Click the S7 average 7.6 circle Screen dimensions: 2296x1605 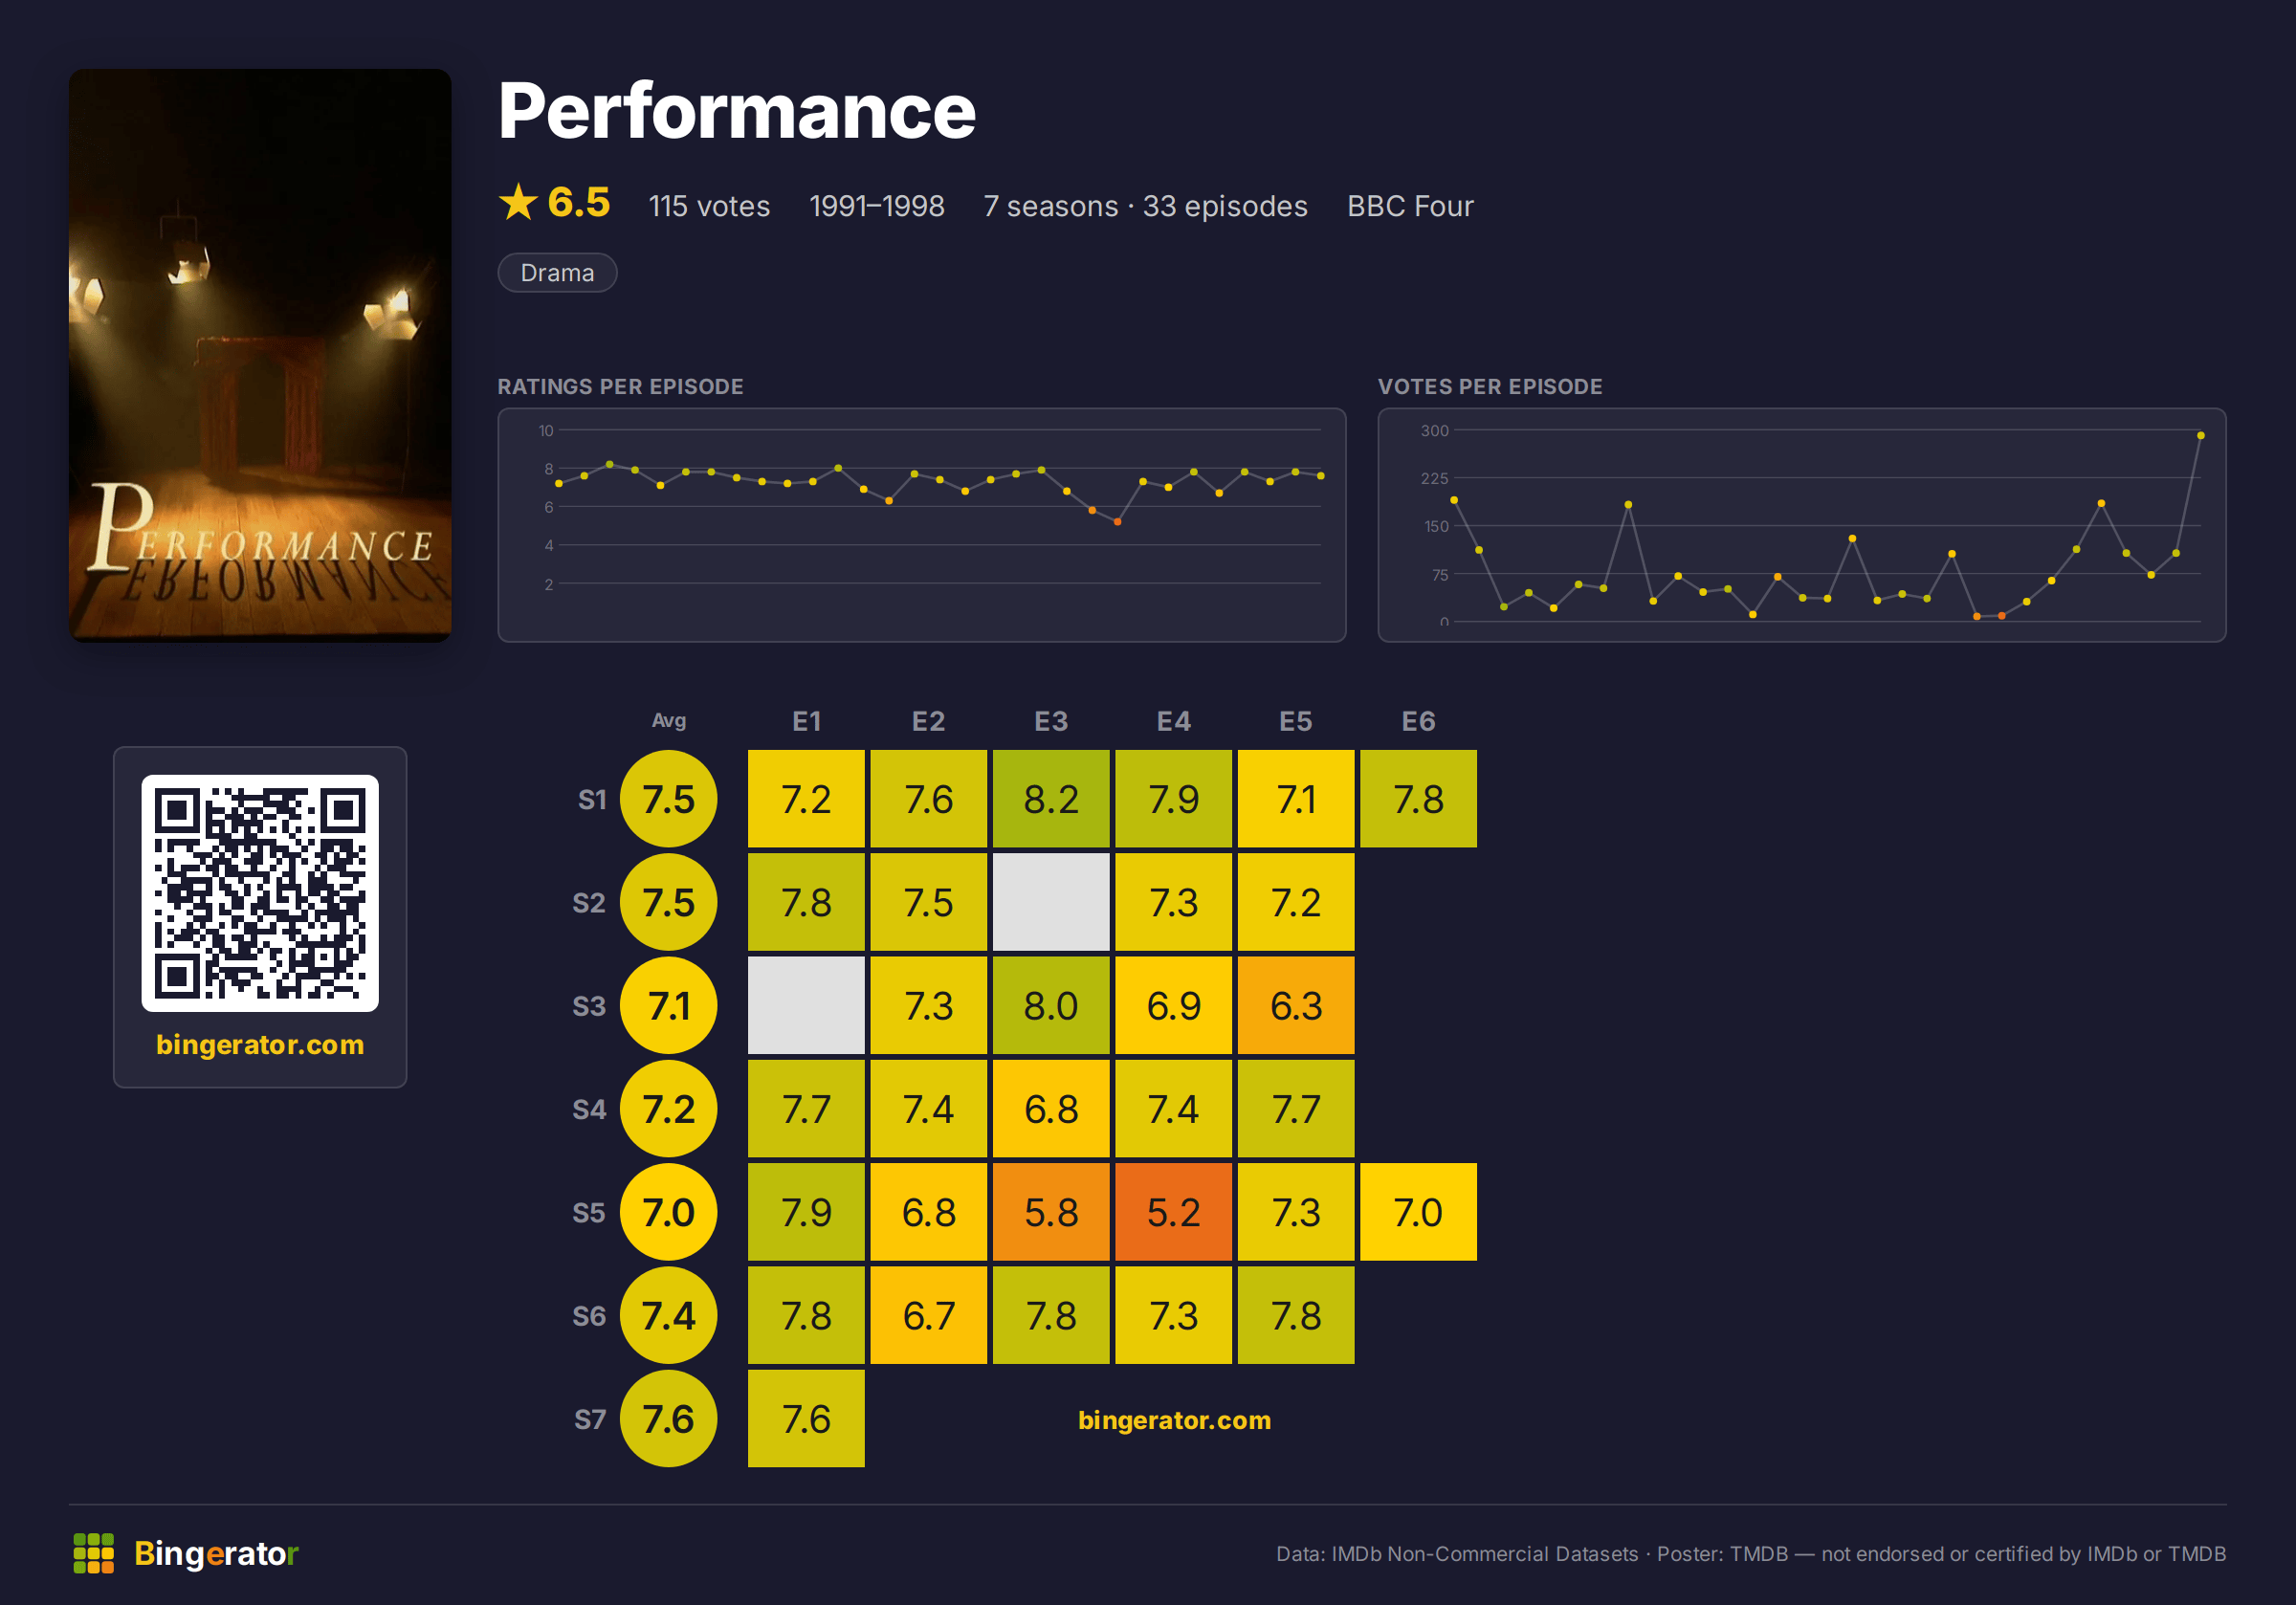click(x=668, y=1419)
